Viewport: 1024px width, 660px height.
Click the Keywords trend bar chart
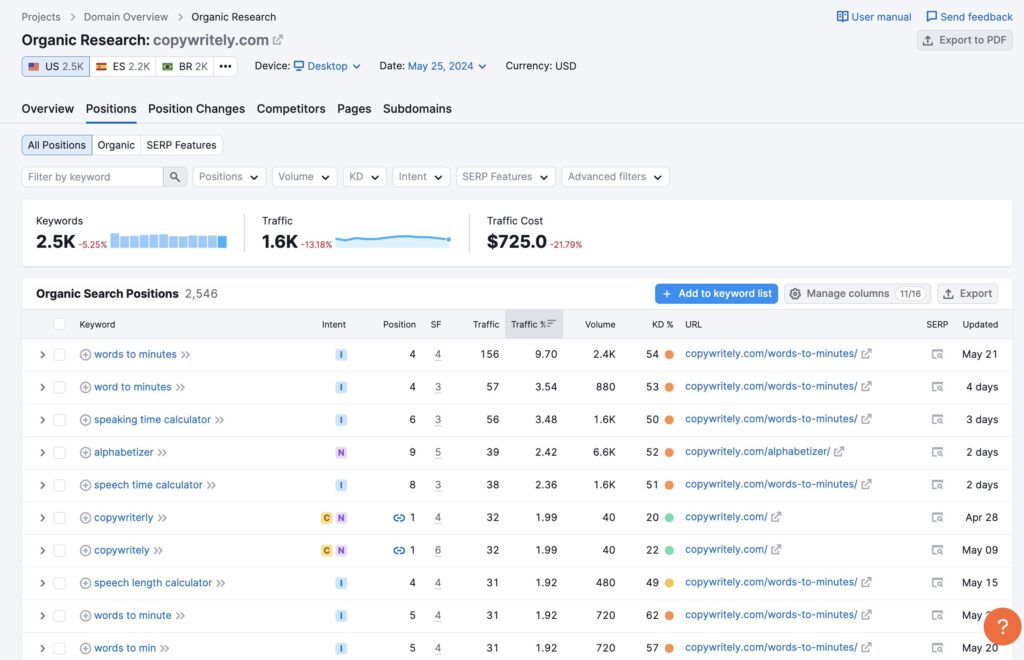pyautogui.click(x=168, y=241)
